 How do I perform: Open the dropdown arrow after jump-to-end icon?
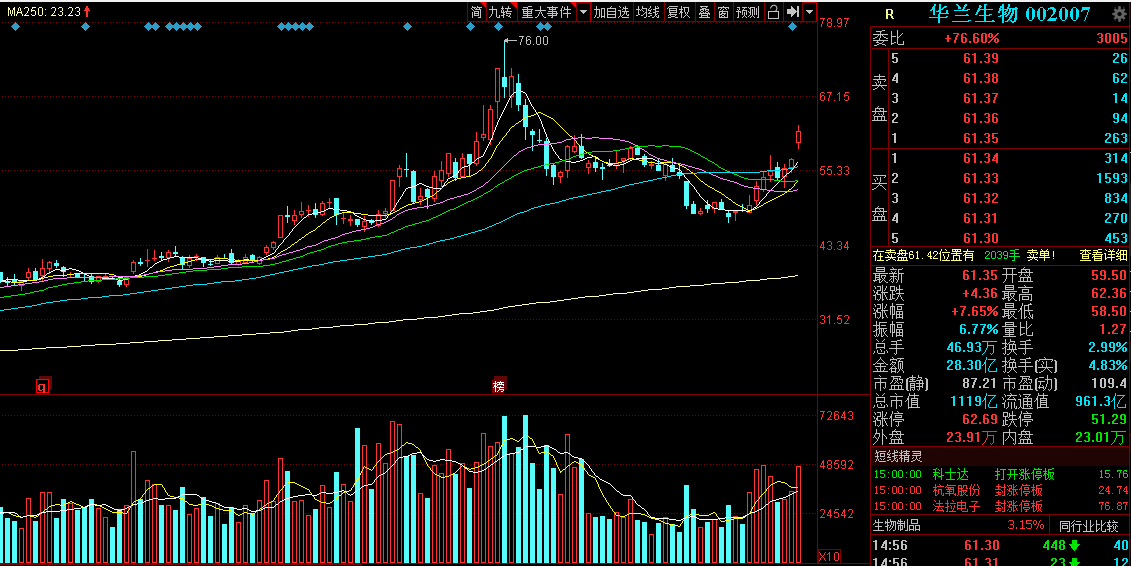809,12
